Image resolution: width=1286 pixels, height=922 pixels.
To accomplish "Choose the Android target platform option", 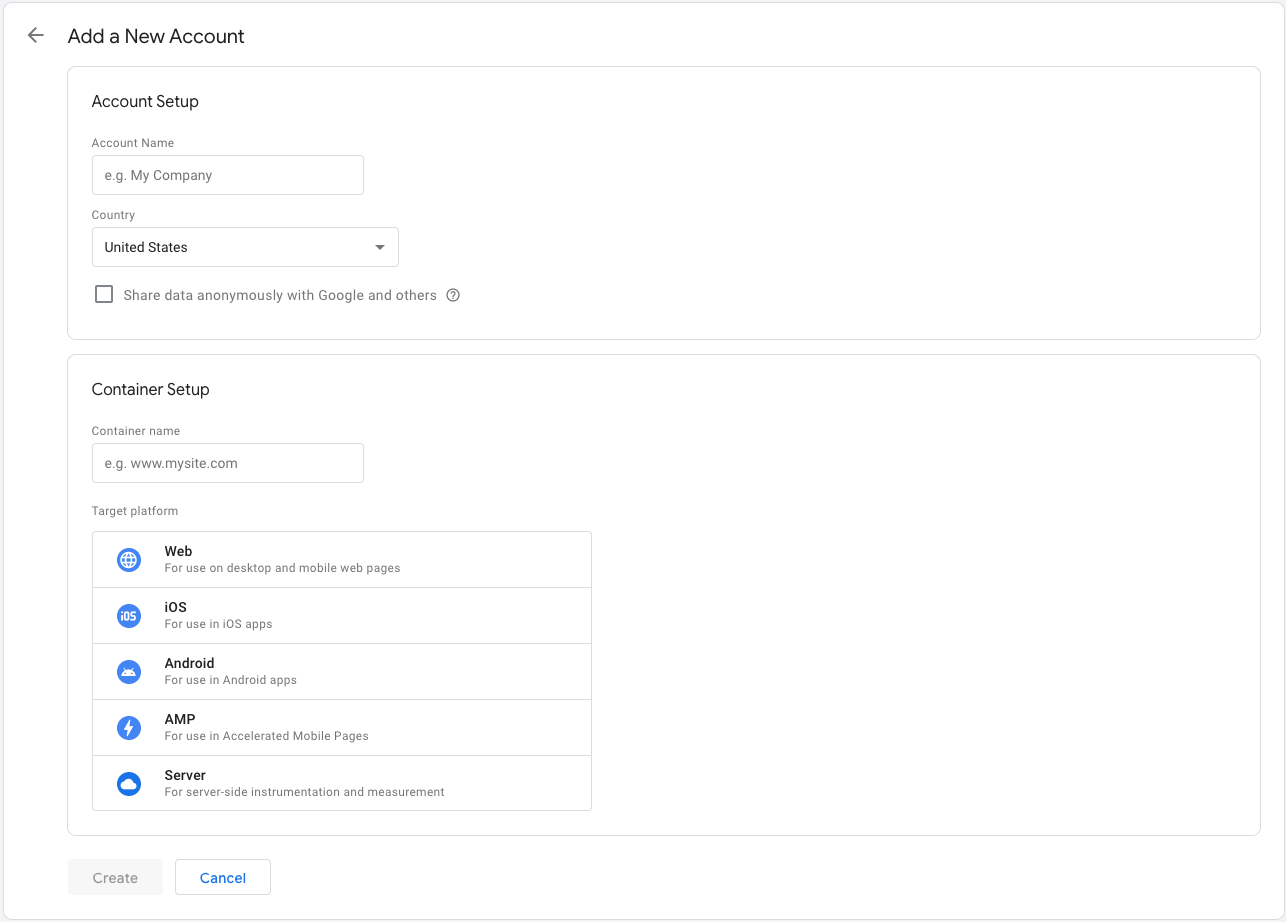I will point(340,672).
